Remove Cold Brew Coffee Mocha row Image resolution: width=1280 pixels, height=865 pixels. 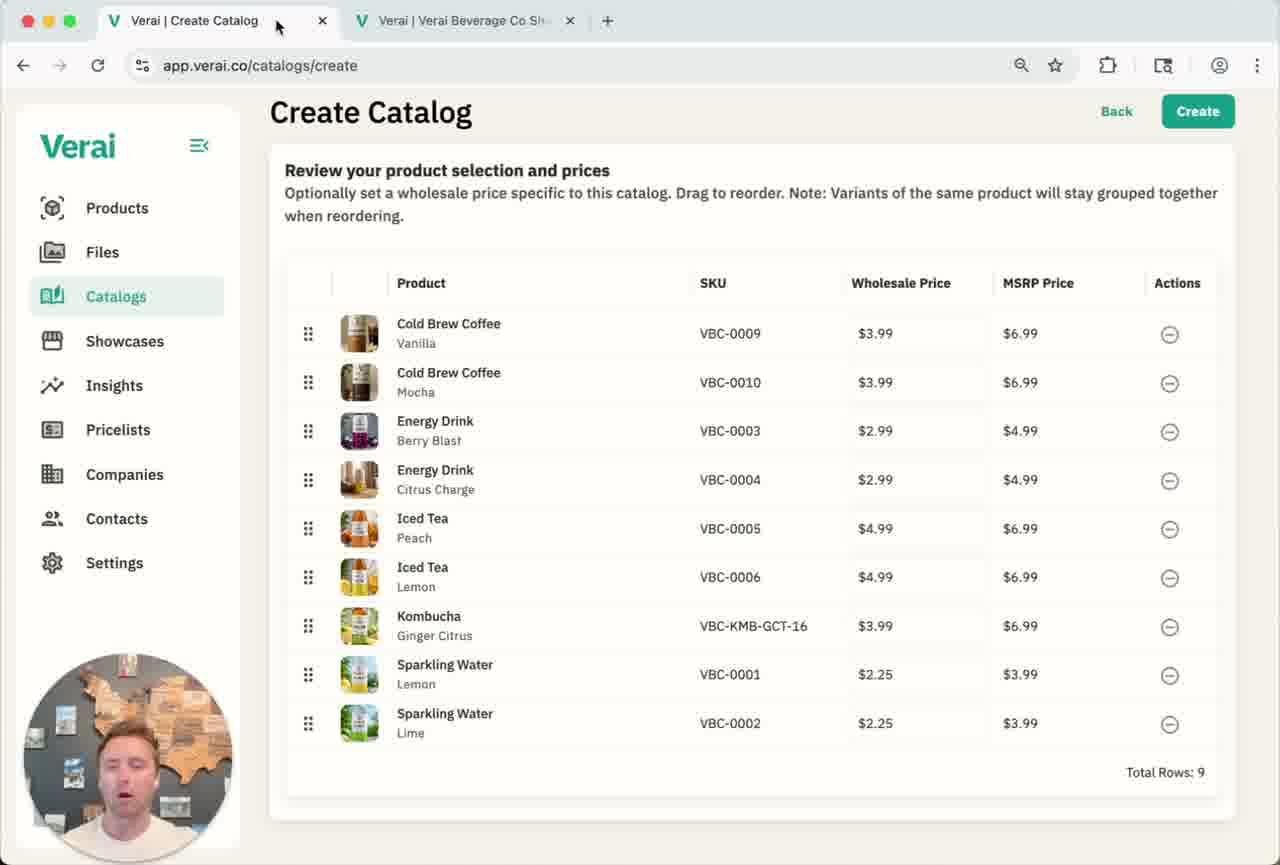(x=1169, y=383)
